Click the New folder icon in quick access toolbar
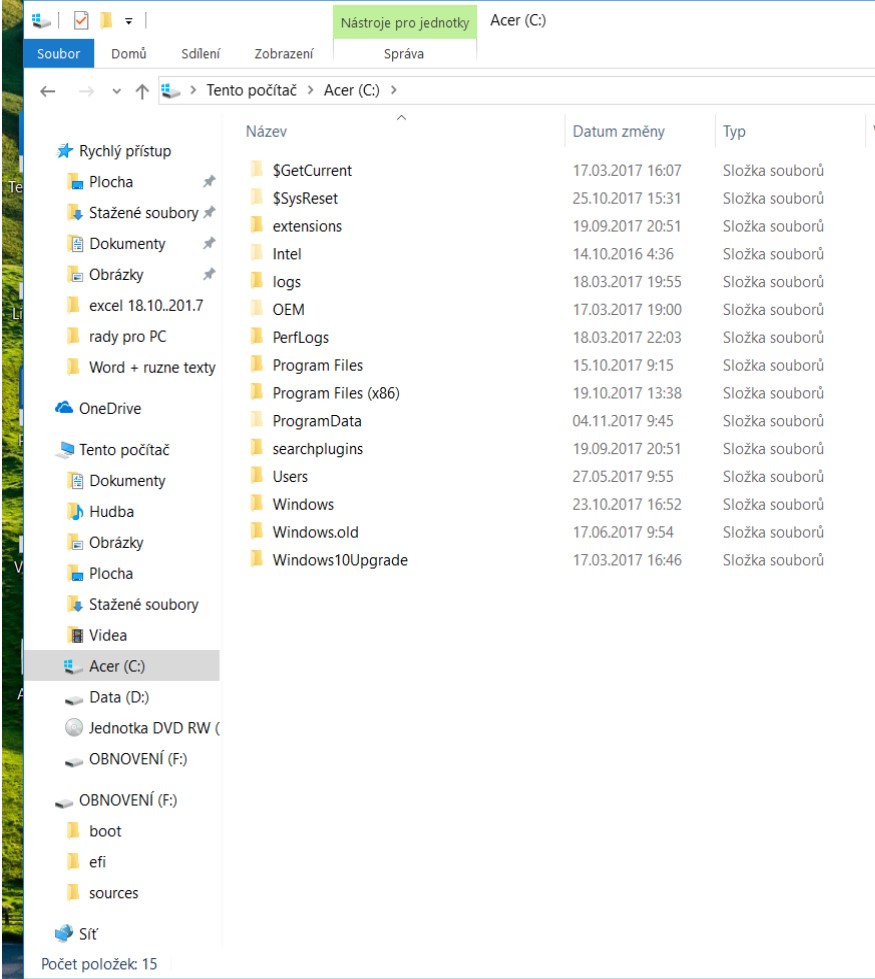The image size is (875, 979). [x=106, y=21]
